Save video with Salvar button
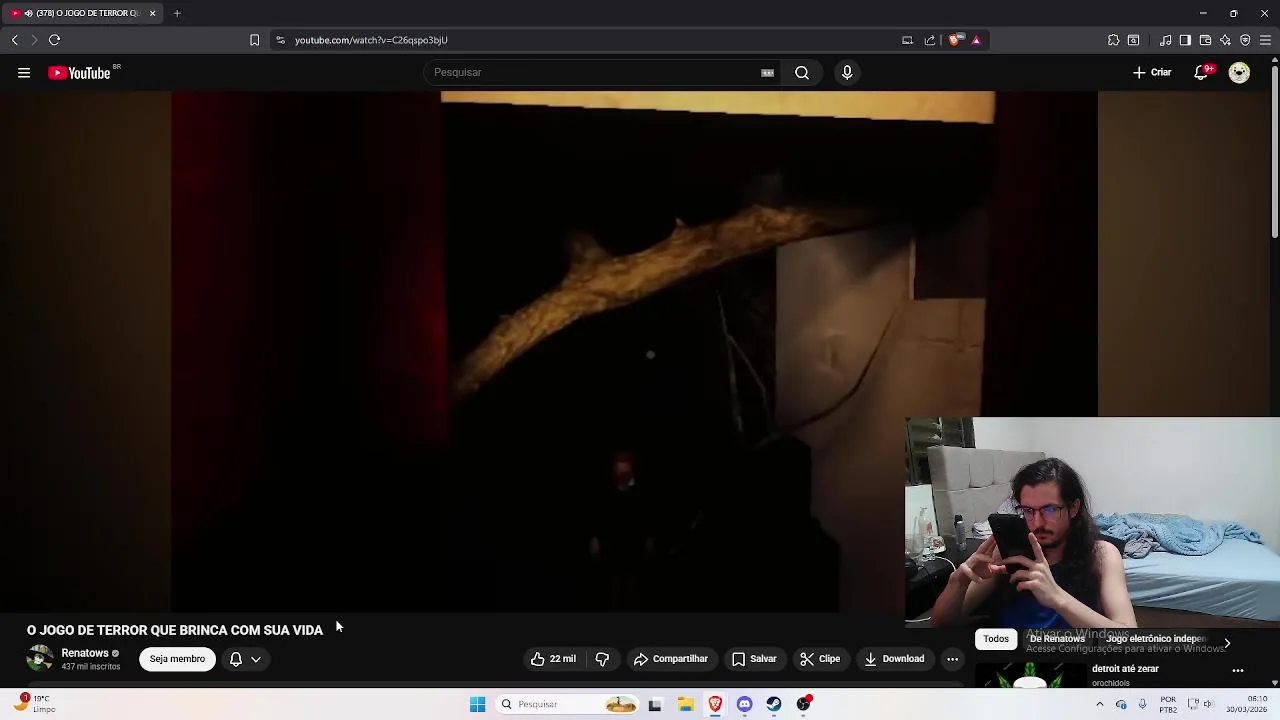This screenshot has height=720, width=1280. [754, 659]
